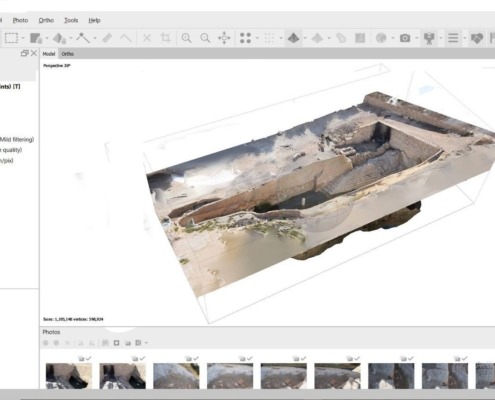This screenshot has width=495, height=400.
Task: Select the Draw Shape tool
Action: (59, 38)
